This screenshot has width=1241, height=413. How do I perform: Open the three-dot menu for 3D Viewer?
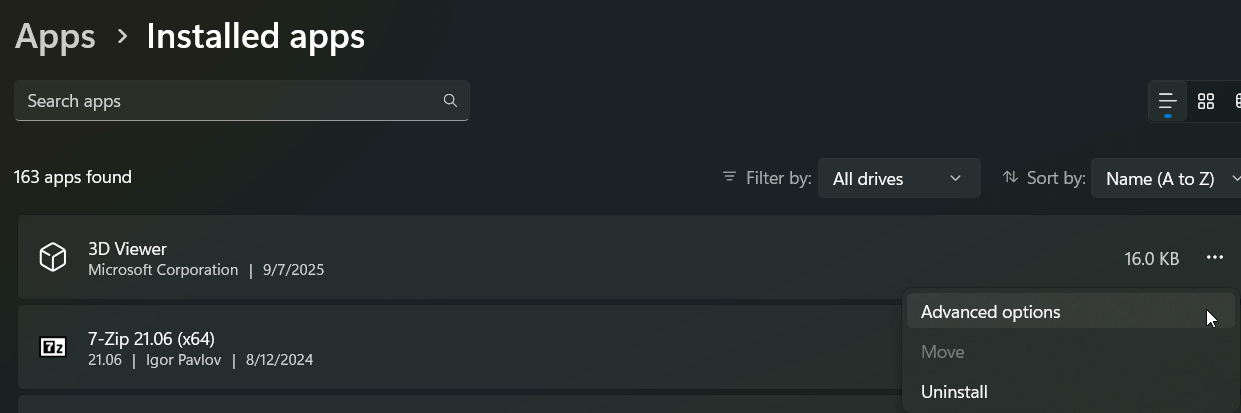click(1215, 258)
